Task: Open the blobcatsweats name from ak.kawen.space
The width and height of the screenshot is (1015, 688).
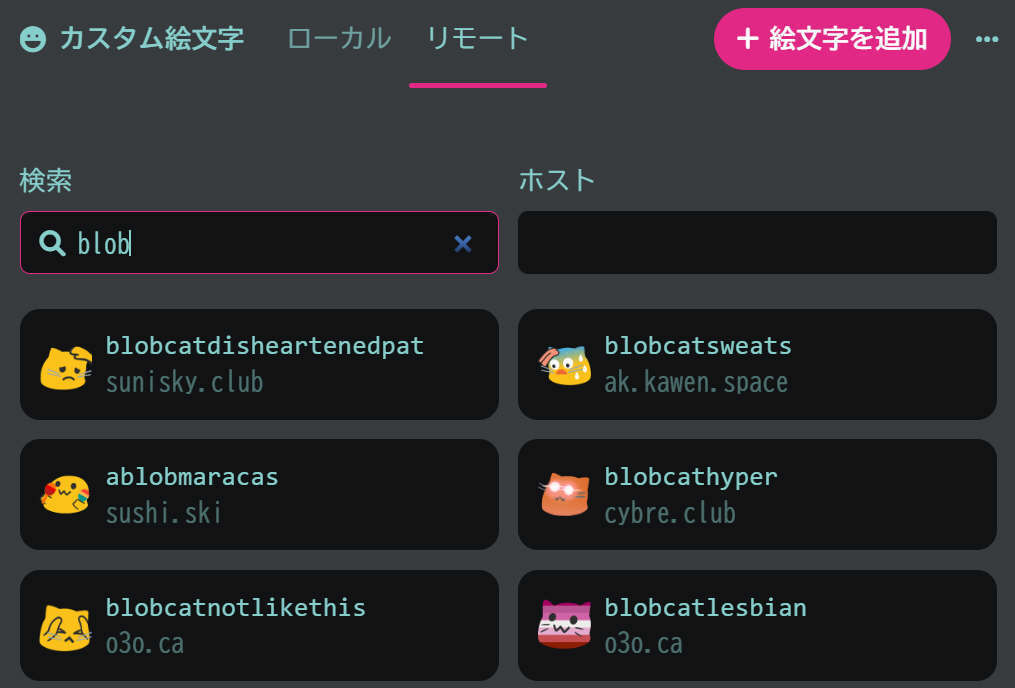Action: pyautogui.click(x=698, y=346)
